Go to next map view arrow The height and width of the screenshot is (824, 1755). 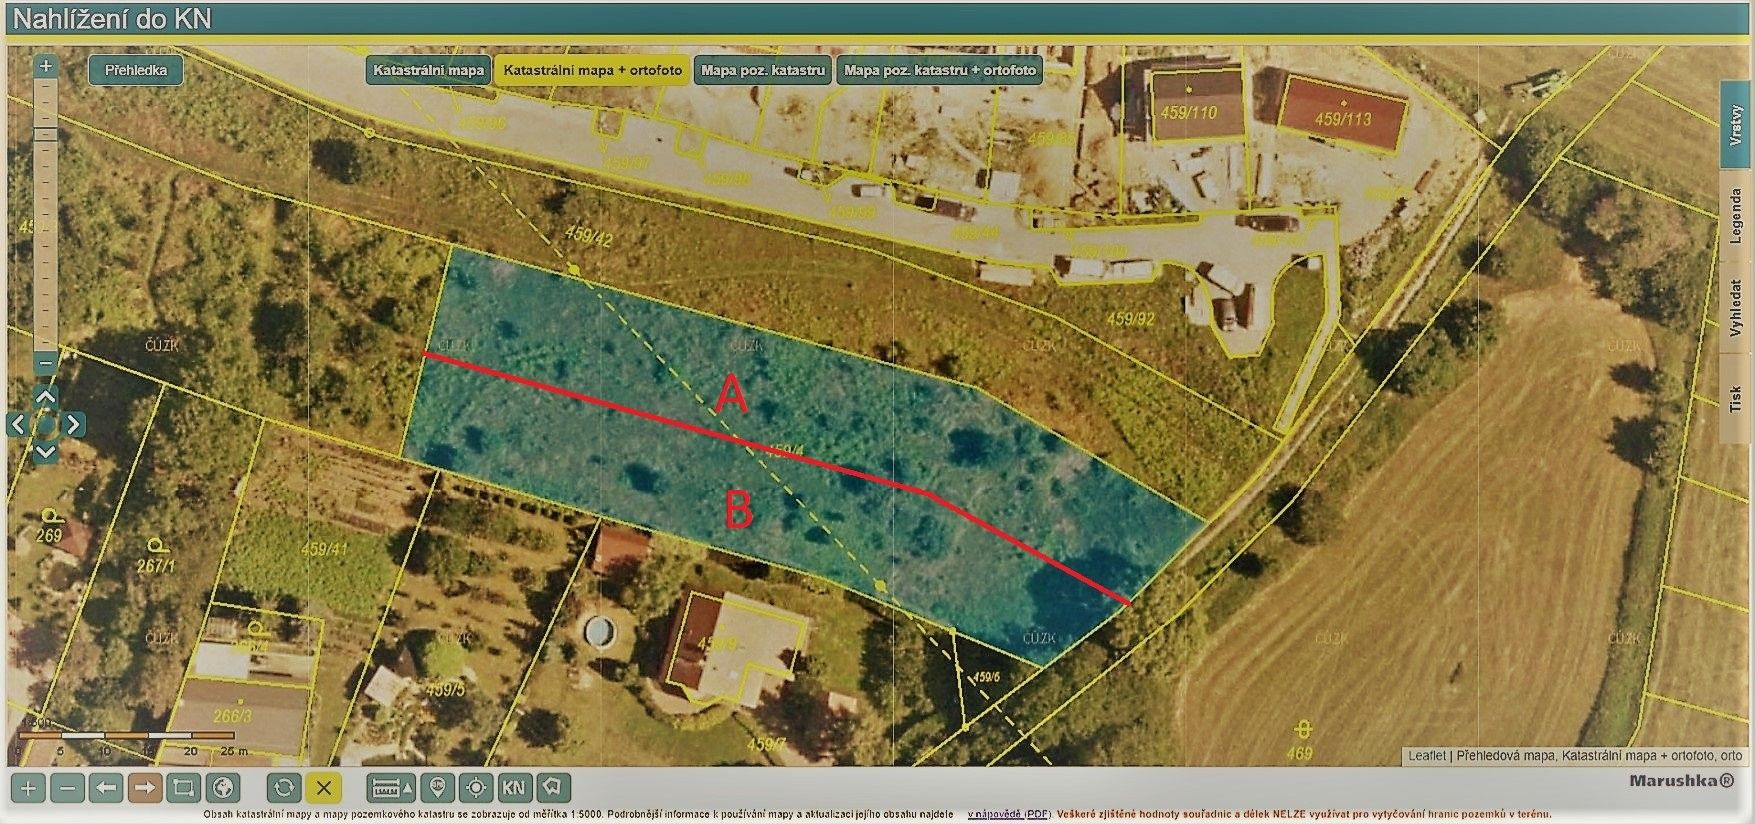point(145,788)
